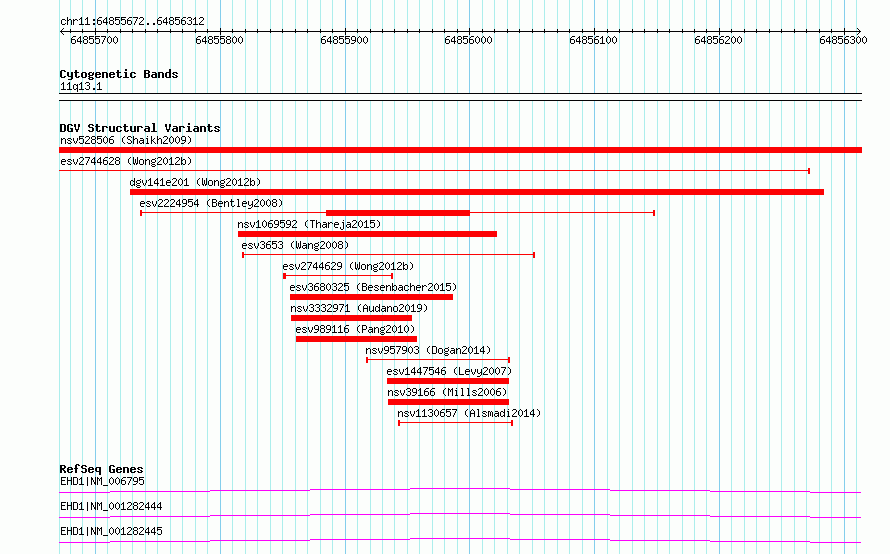The height and width of the screenshot is (554, 890).
Task: Open variant esv2224954 (Bentley2008) label
Action: (211, 203)
